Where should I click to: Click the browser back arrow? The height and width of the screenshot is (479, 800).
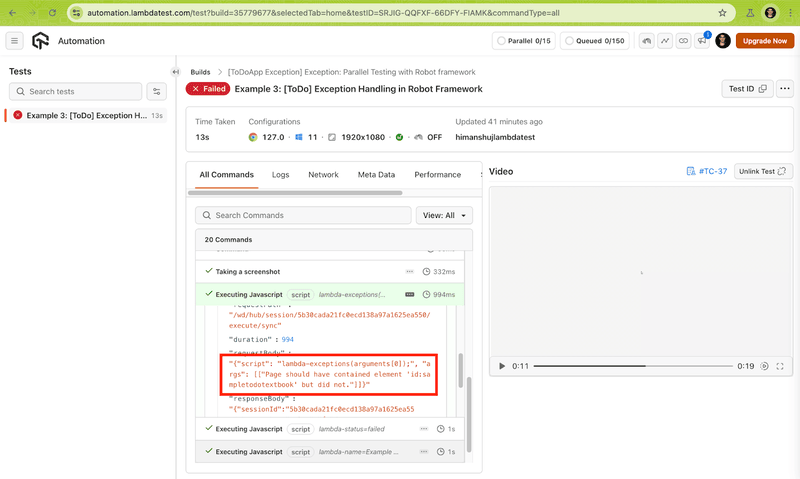(12, 13)
